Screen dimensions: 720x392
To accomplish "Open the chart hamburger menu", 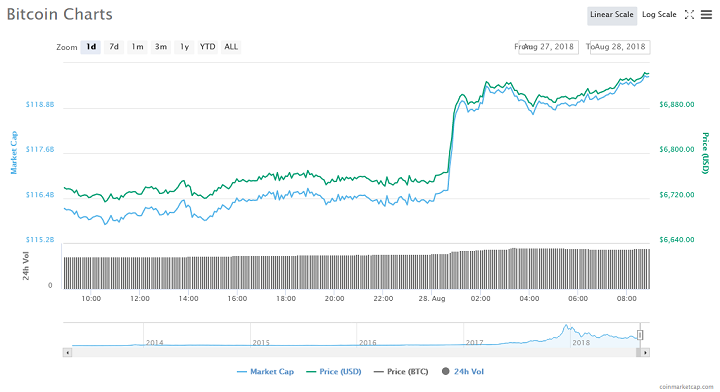I will [706, 15].
